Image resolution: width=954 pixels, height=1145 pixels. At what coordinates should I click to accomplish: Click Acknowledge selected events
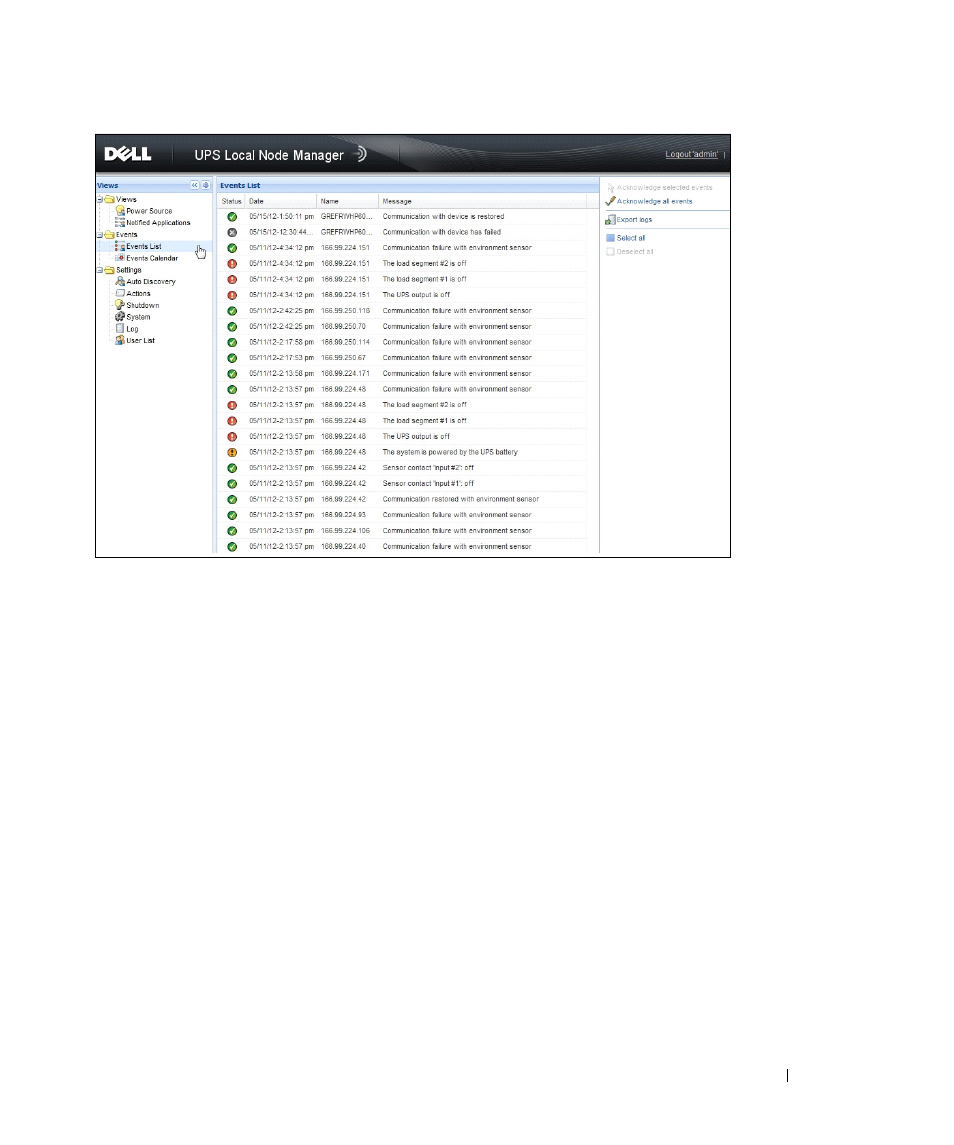(x=664, y=188)
